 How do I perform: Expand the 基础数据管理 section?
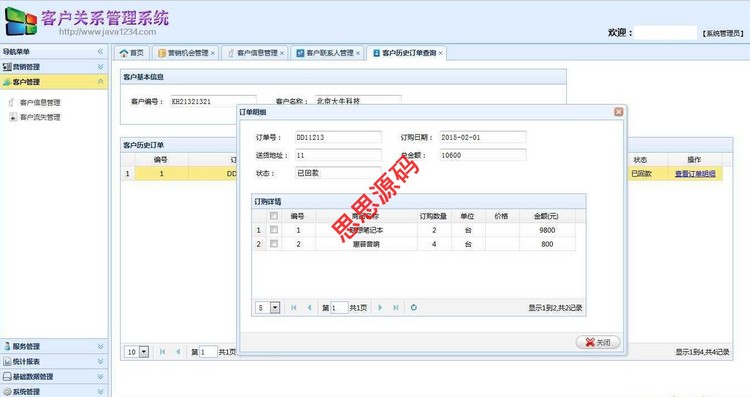coord(100,377)
